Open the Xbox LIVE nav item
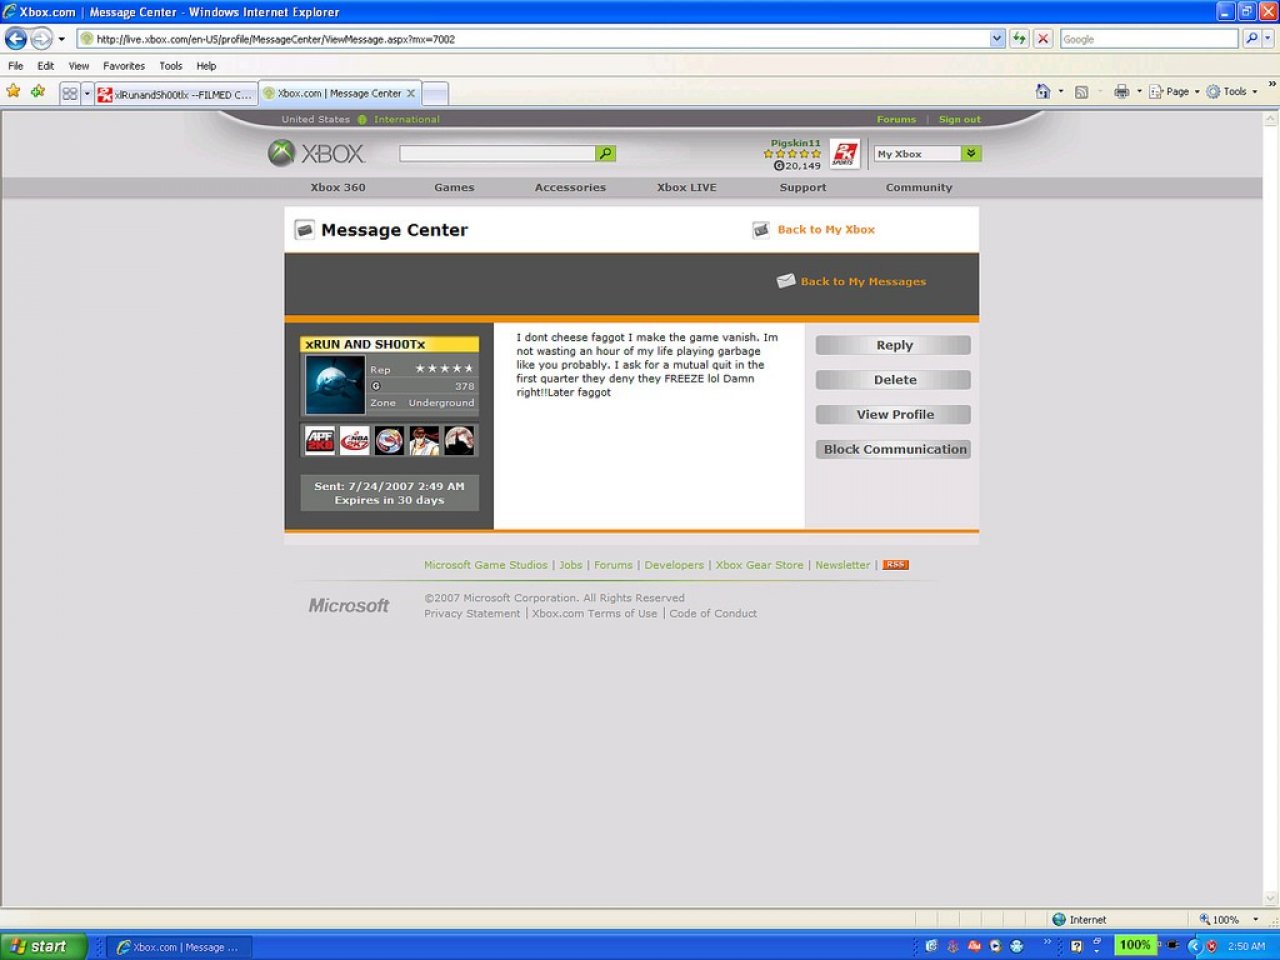Image resolution: width=1280 pixels, height=960 pixels. tap(687, 187)
